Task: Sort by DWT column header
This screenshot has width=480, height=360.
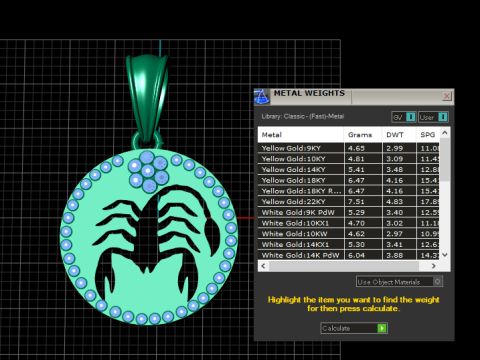Action: (x=399, y=135)
